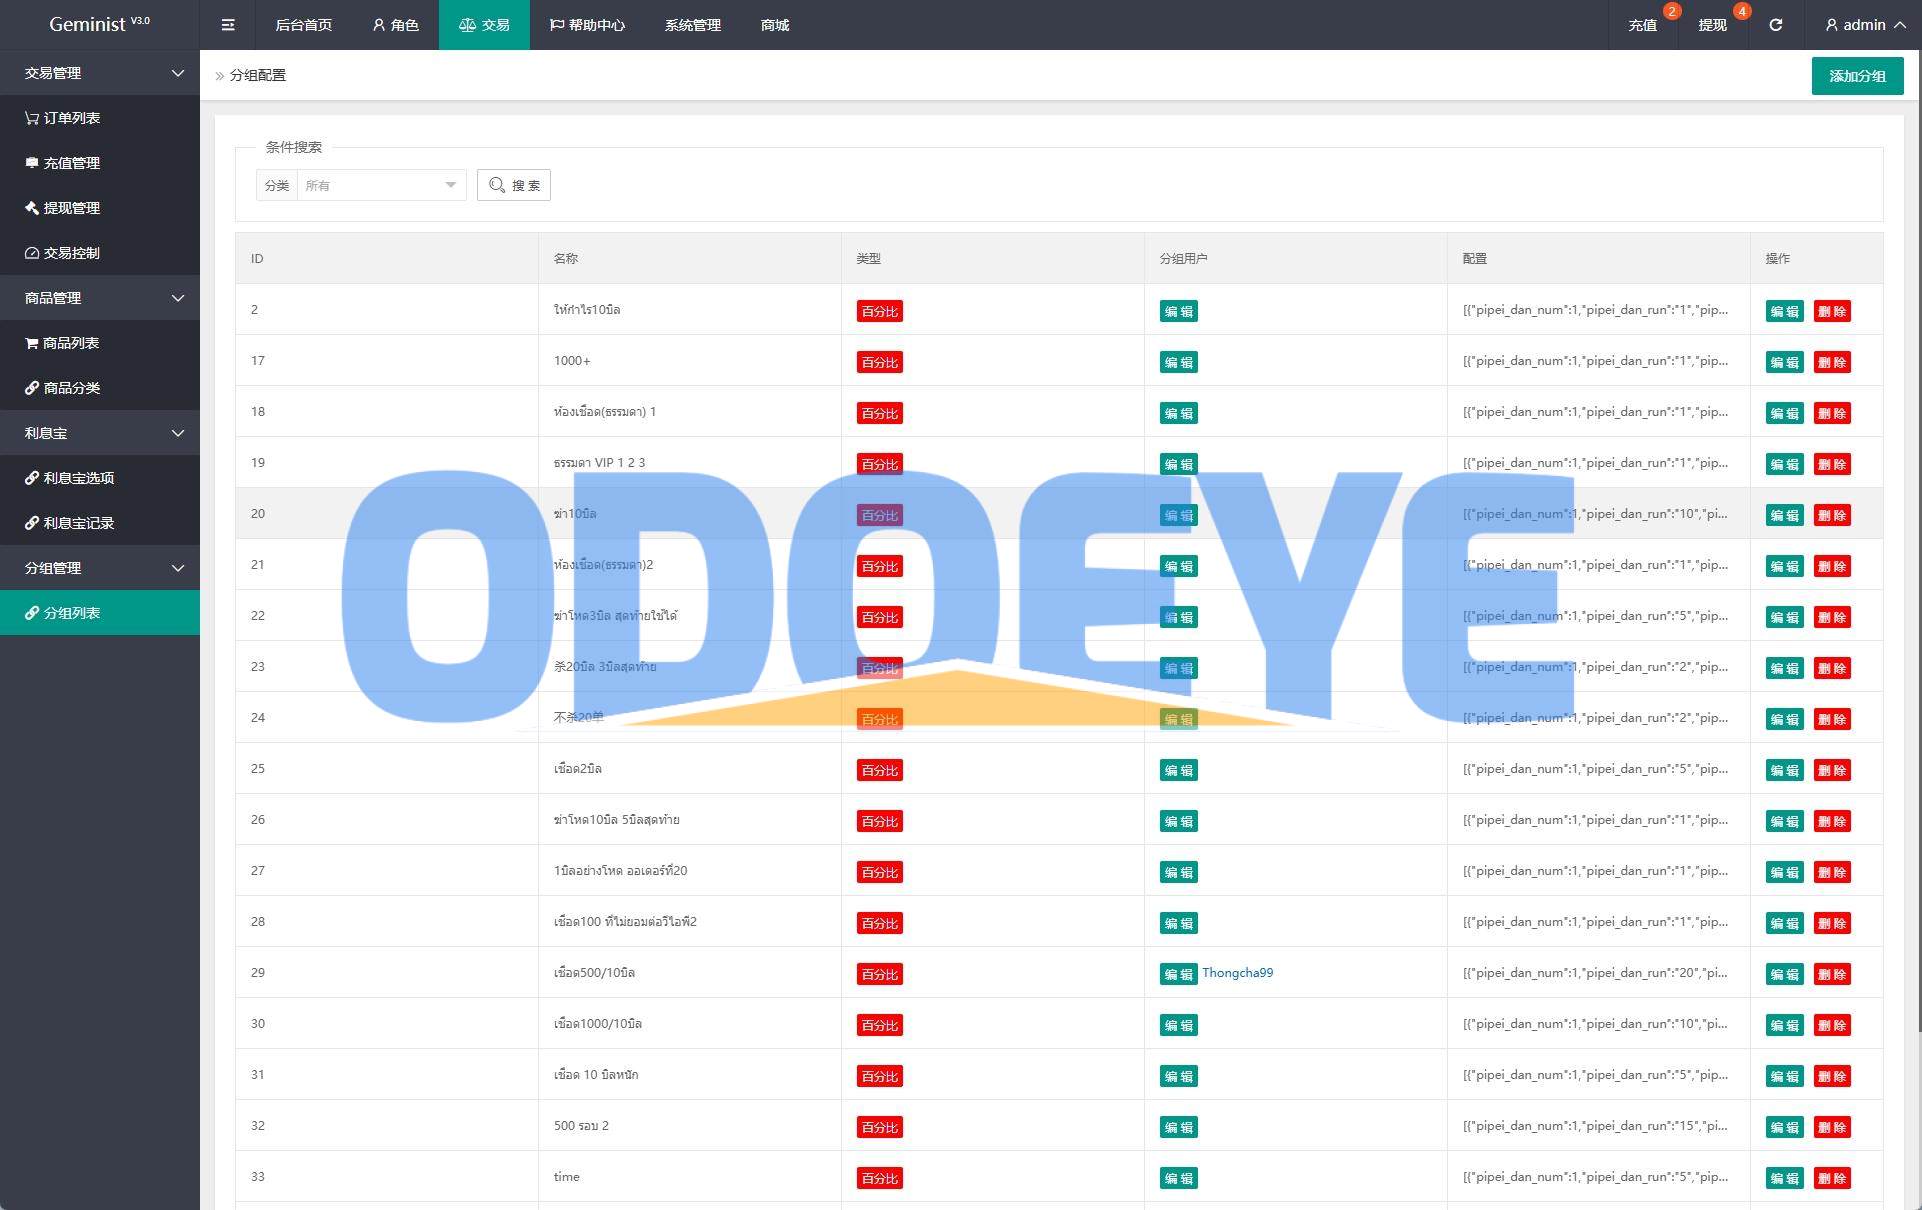
Task: Expand the admin user menu
Action: (x=1864, y=25)
